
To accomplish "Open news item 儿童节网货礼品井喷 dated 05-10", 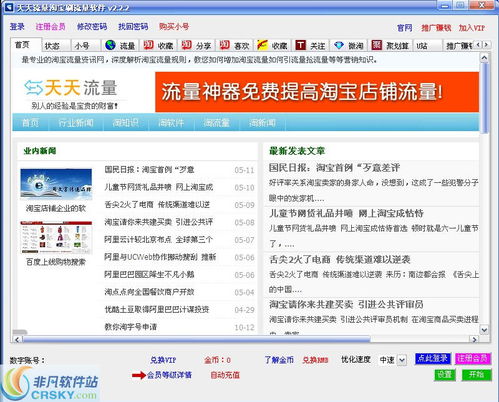I will 159,187.
